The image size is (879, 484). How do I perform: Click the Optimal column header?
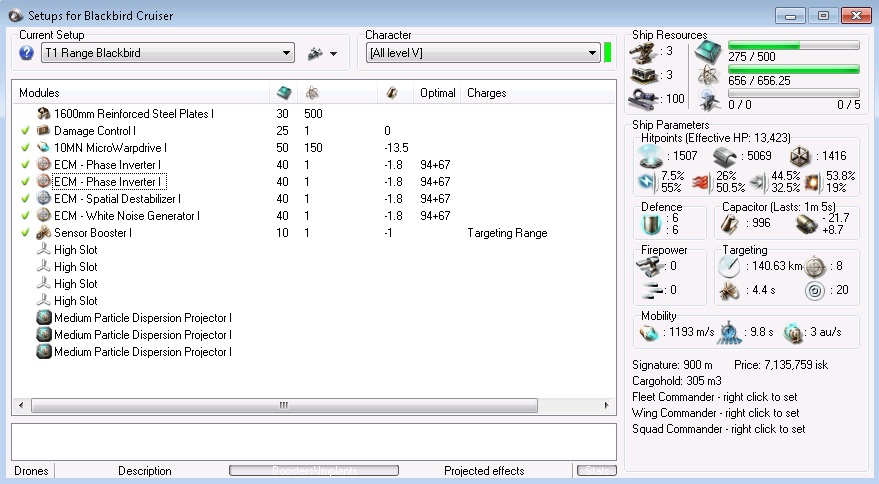coord(437,93)
